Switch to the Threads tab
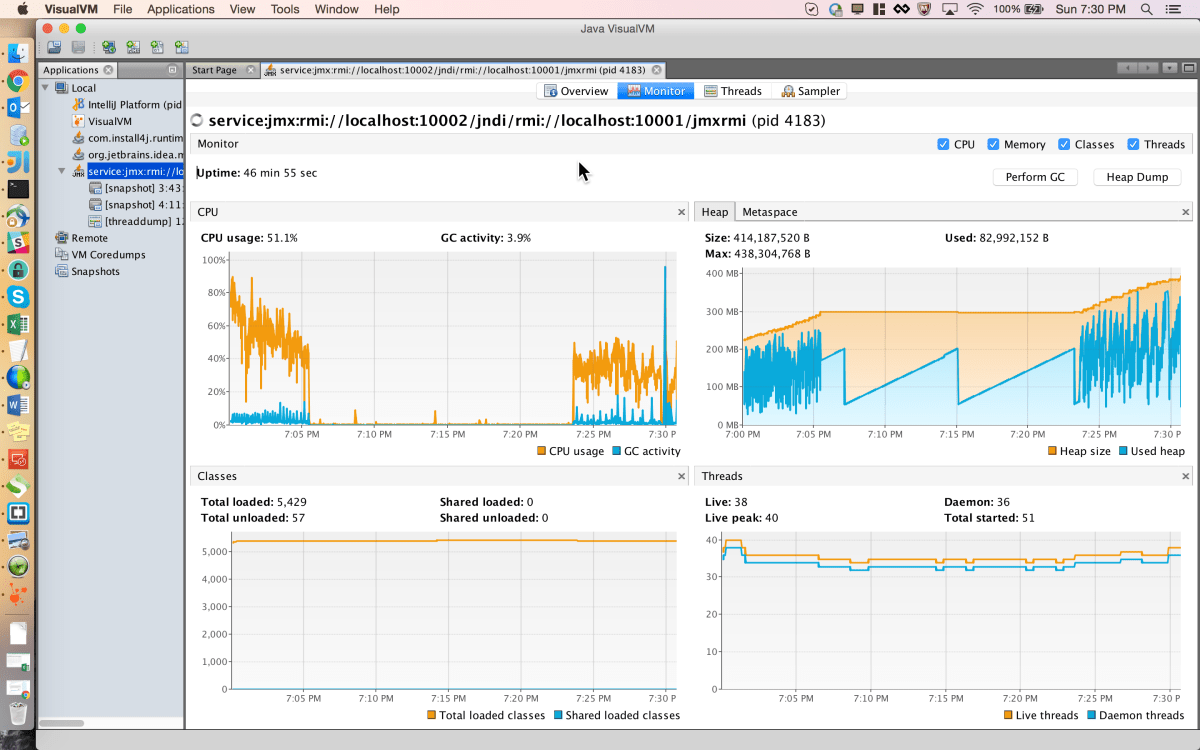The image size is (1200, 750). [x=733, y=91]
